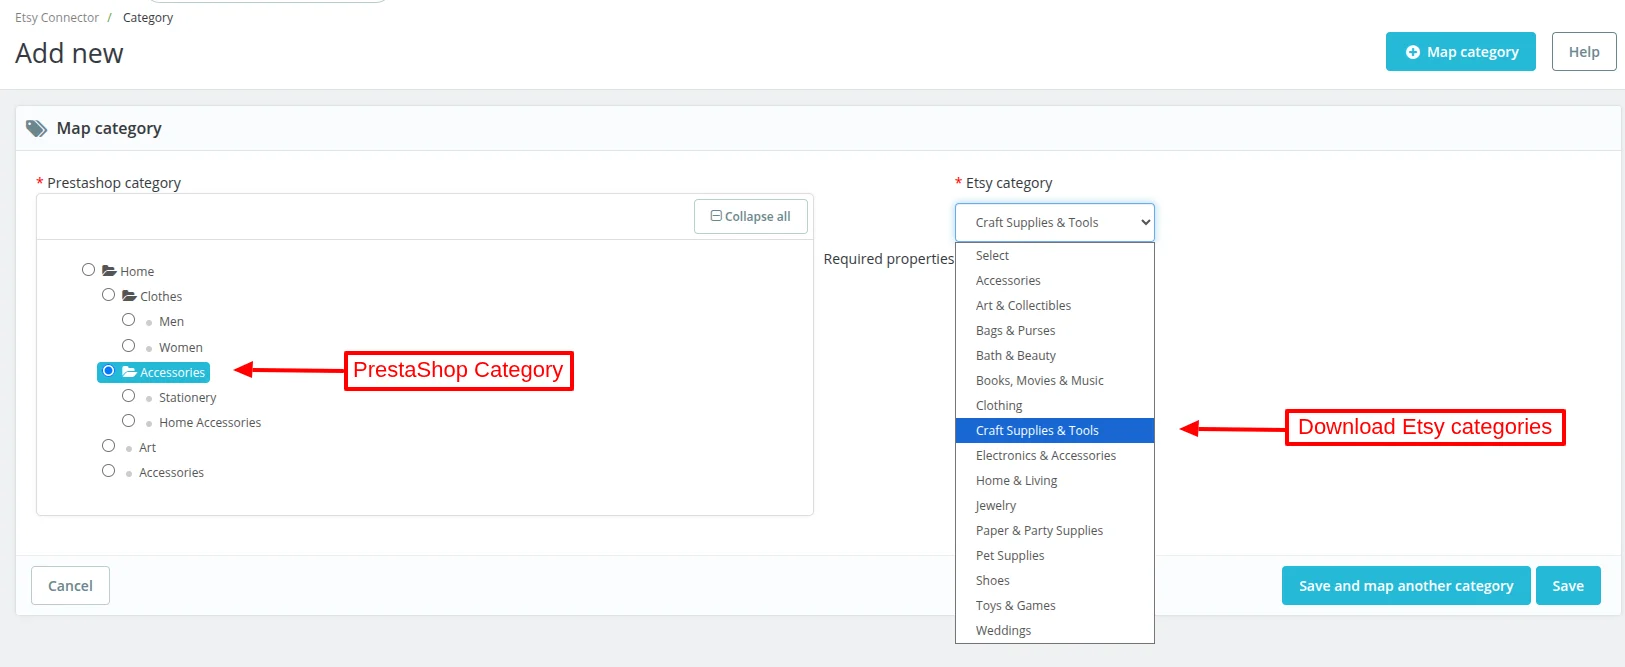Choose Books, Movies & Music option

pos(1055,381)
